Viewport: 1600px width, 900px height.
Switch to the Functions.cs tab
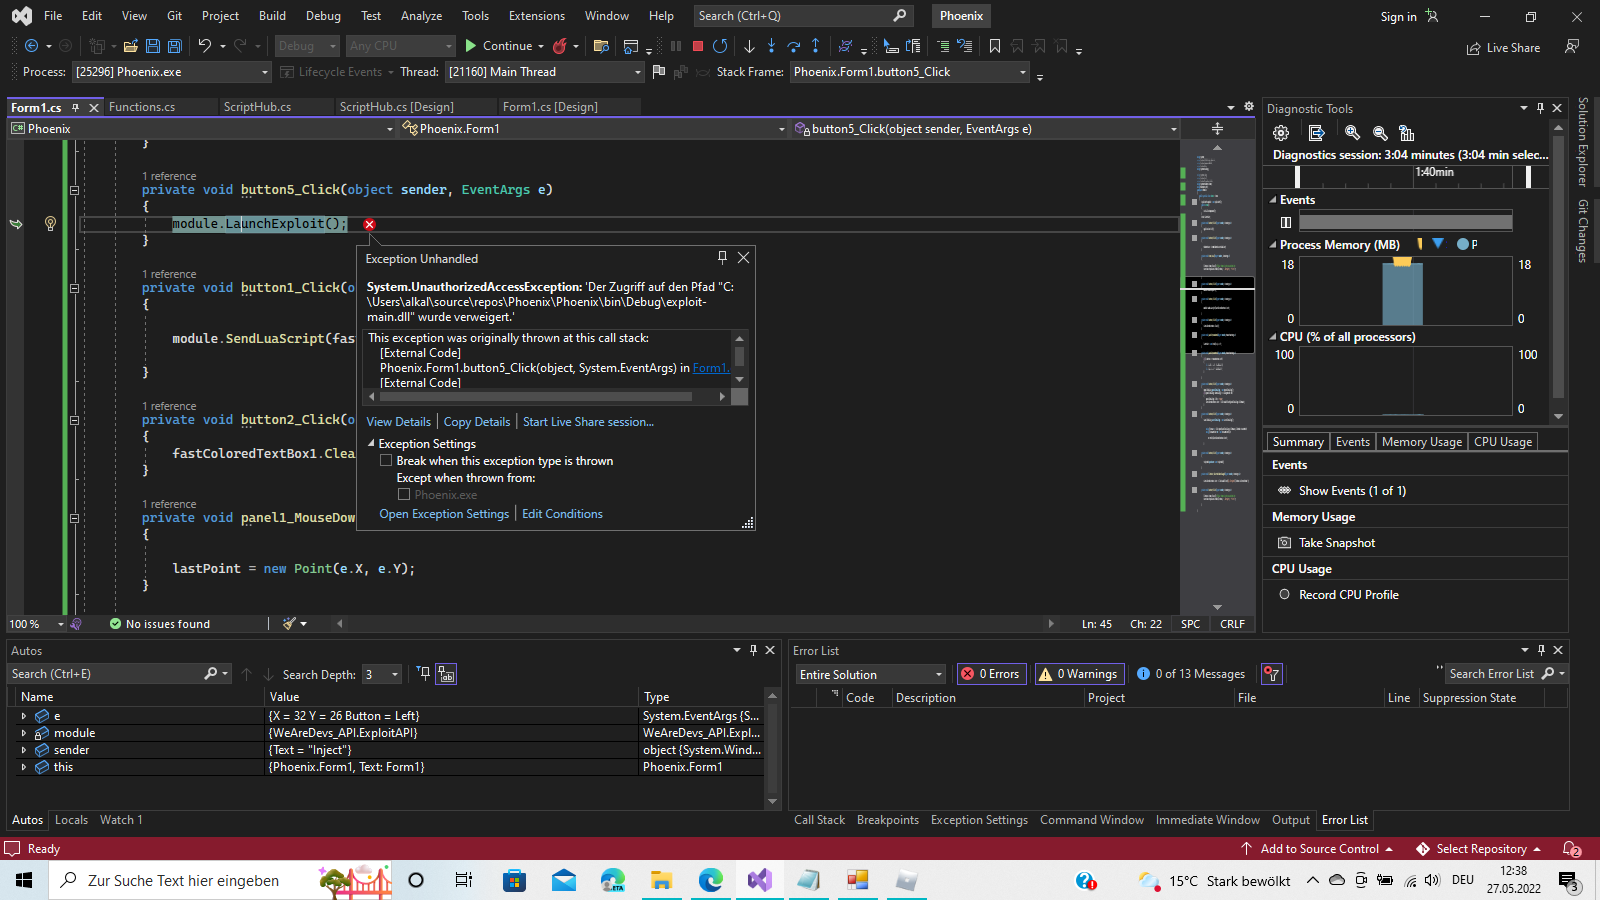(x=142, y=107)
